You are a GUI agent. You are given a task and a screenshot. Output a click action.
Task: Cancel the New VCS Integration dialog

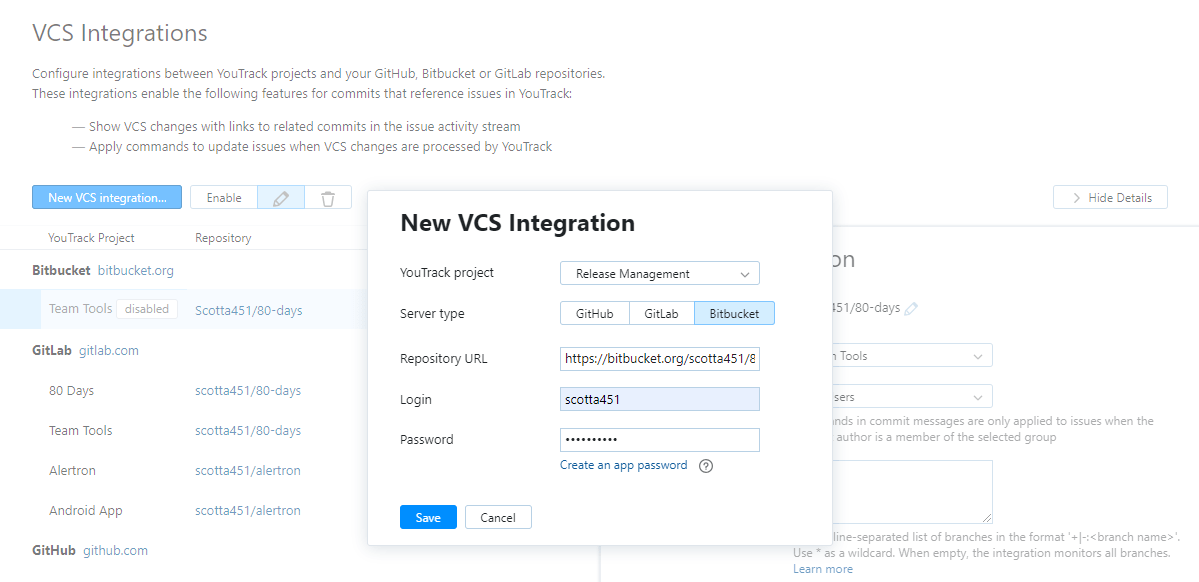498,517
